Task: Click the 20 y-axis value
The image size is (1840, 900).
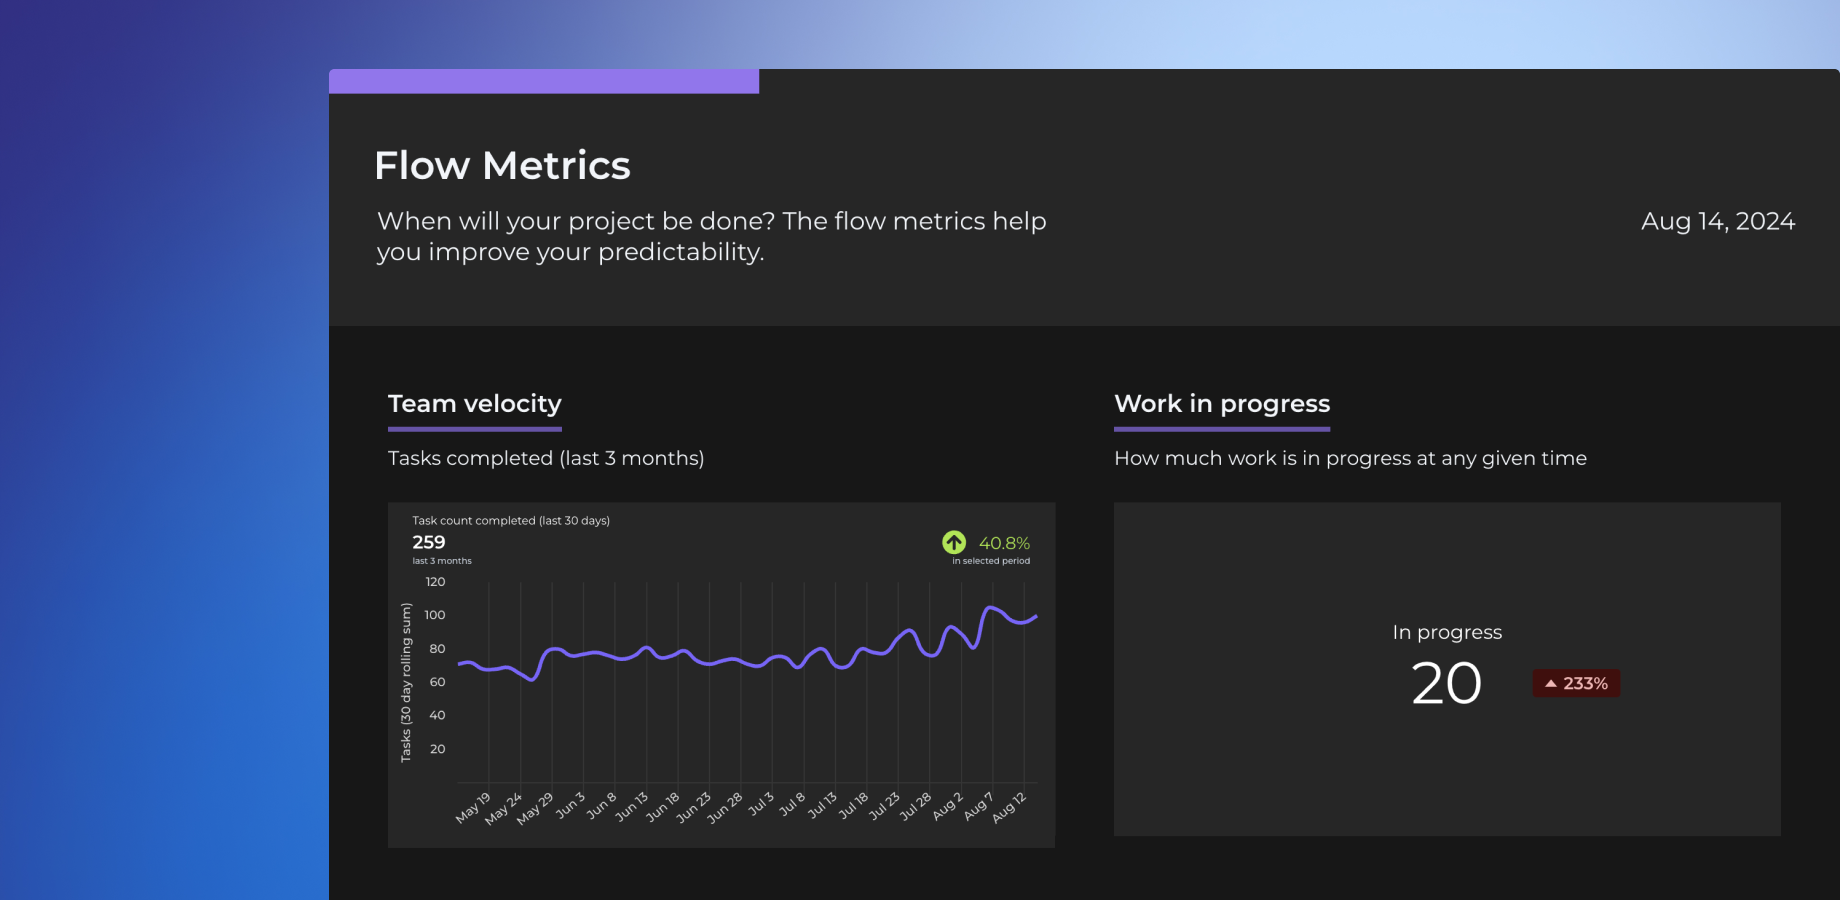Action: click(437, 749)
